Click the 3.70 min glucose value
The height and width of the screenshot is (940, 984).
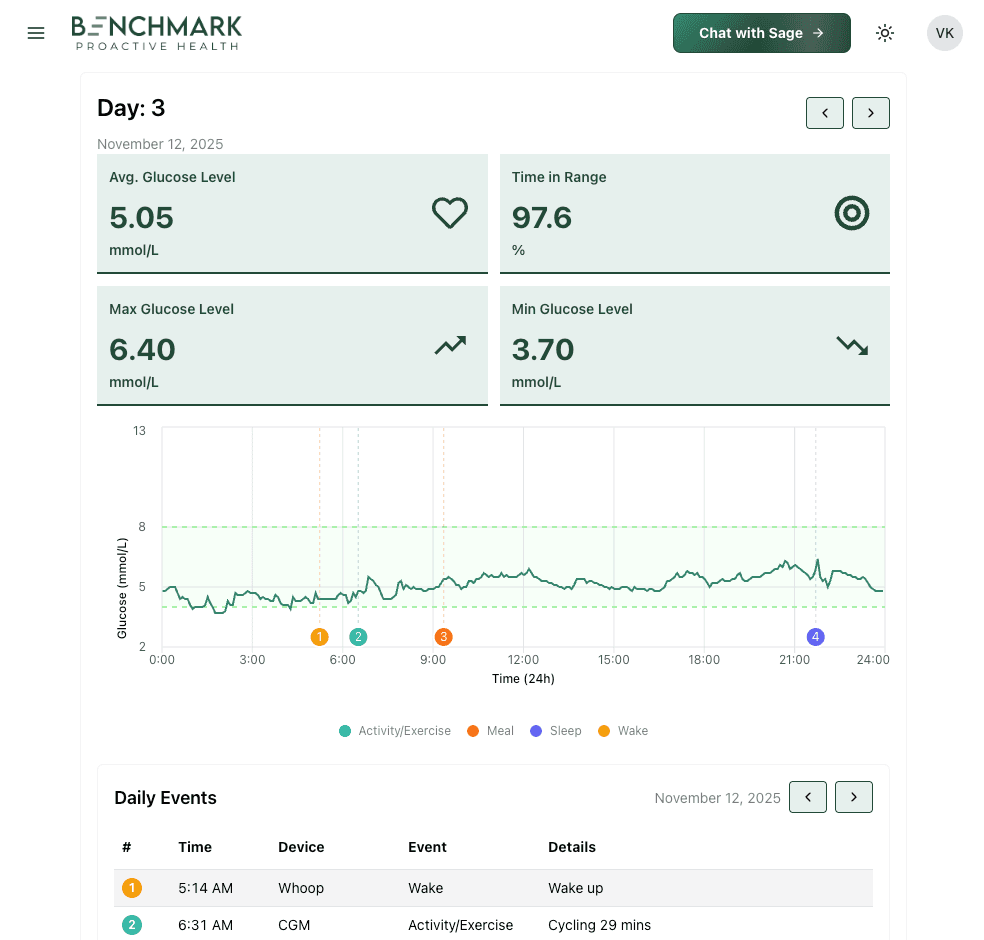(543, 350)
